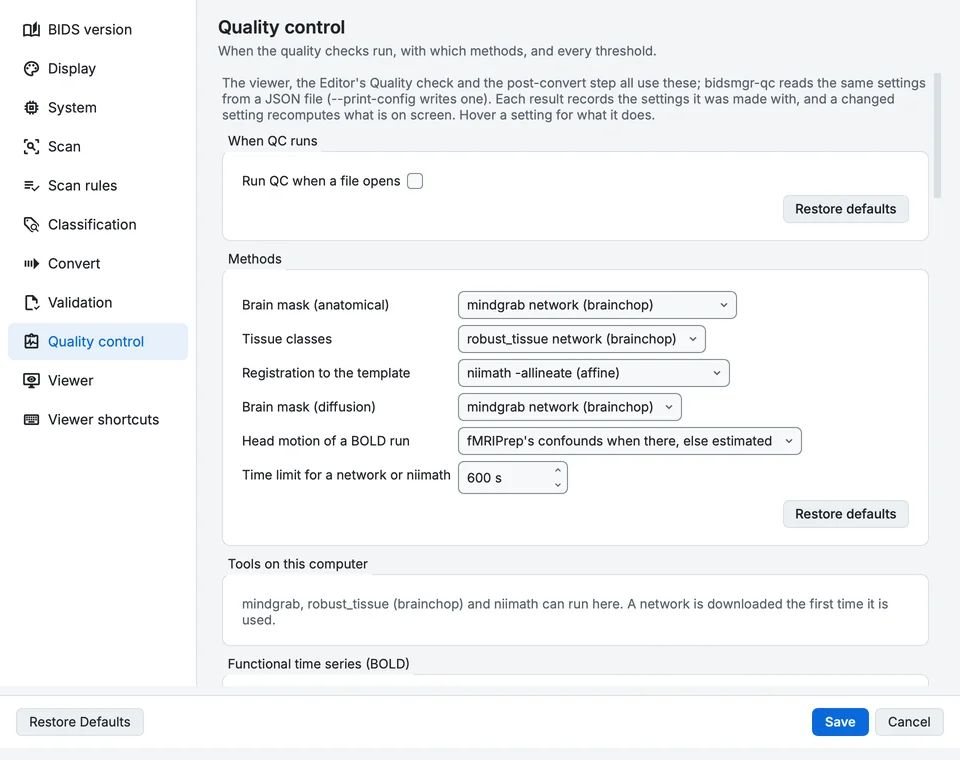Viewport: 960px width, 760px height.
Task: Switch to the Scan rules page
Action: click(x=98, y=186)
